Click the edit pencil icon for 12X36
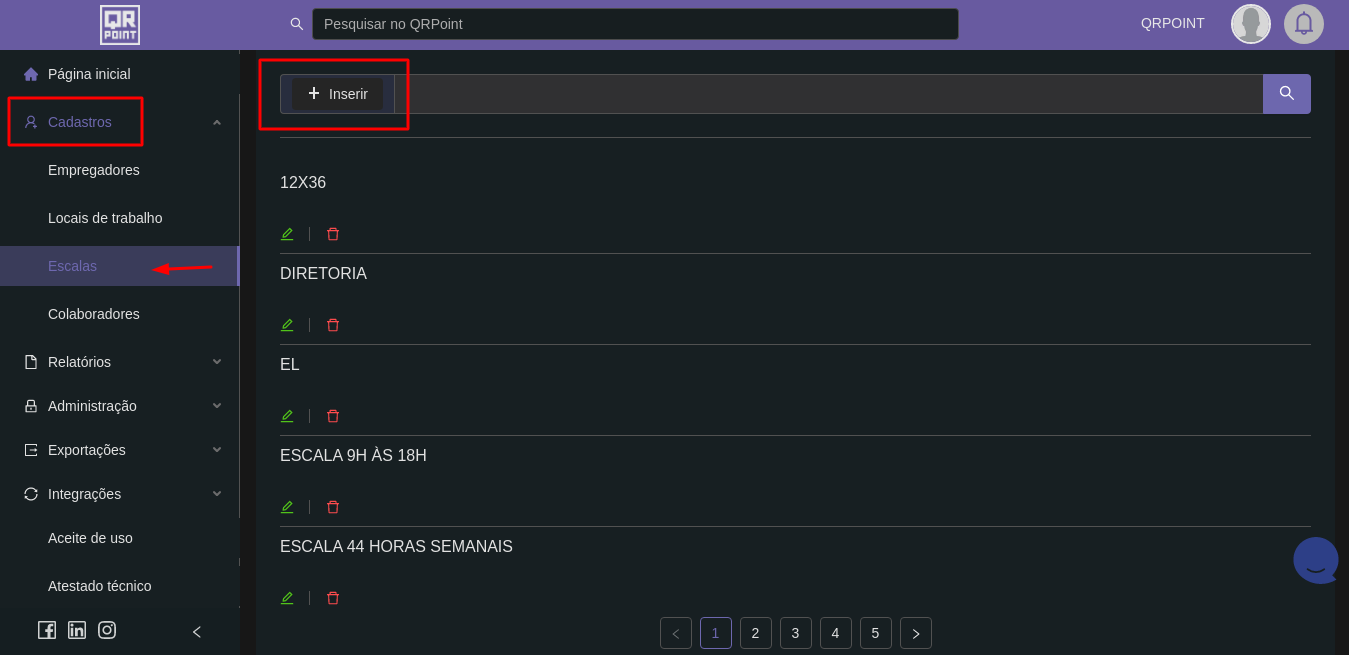Image resolution: width=1349 pixels, height=655 pixels. [x=287, y=234]
